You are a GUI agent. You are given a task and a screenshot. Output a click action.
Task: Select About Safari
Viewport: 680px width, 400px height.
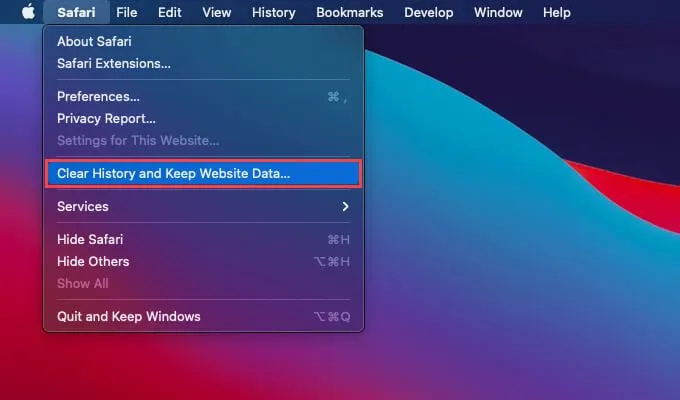point(203,41)
